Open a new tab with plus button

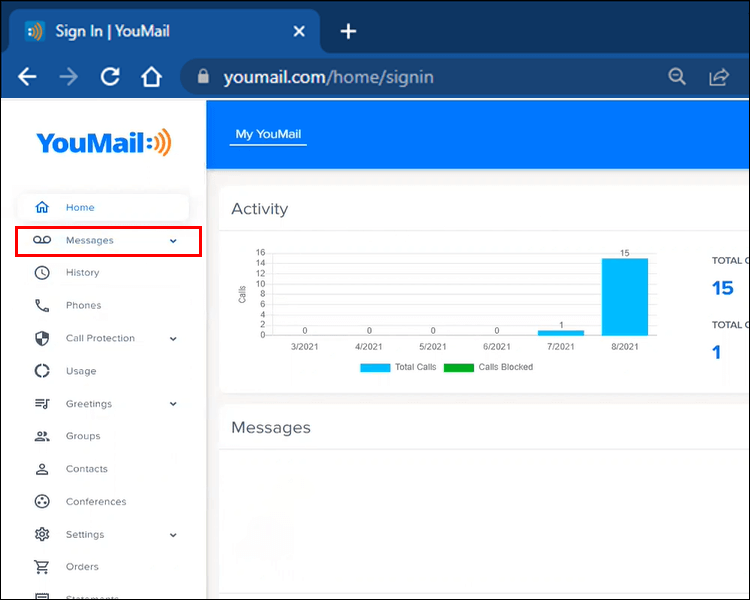point(348,31)
